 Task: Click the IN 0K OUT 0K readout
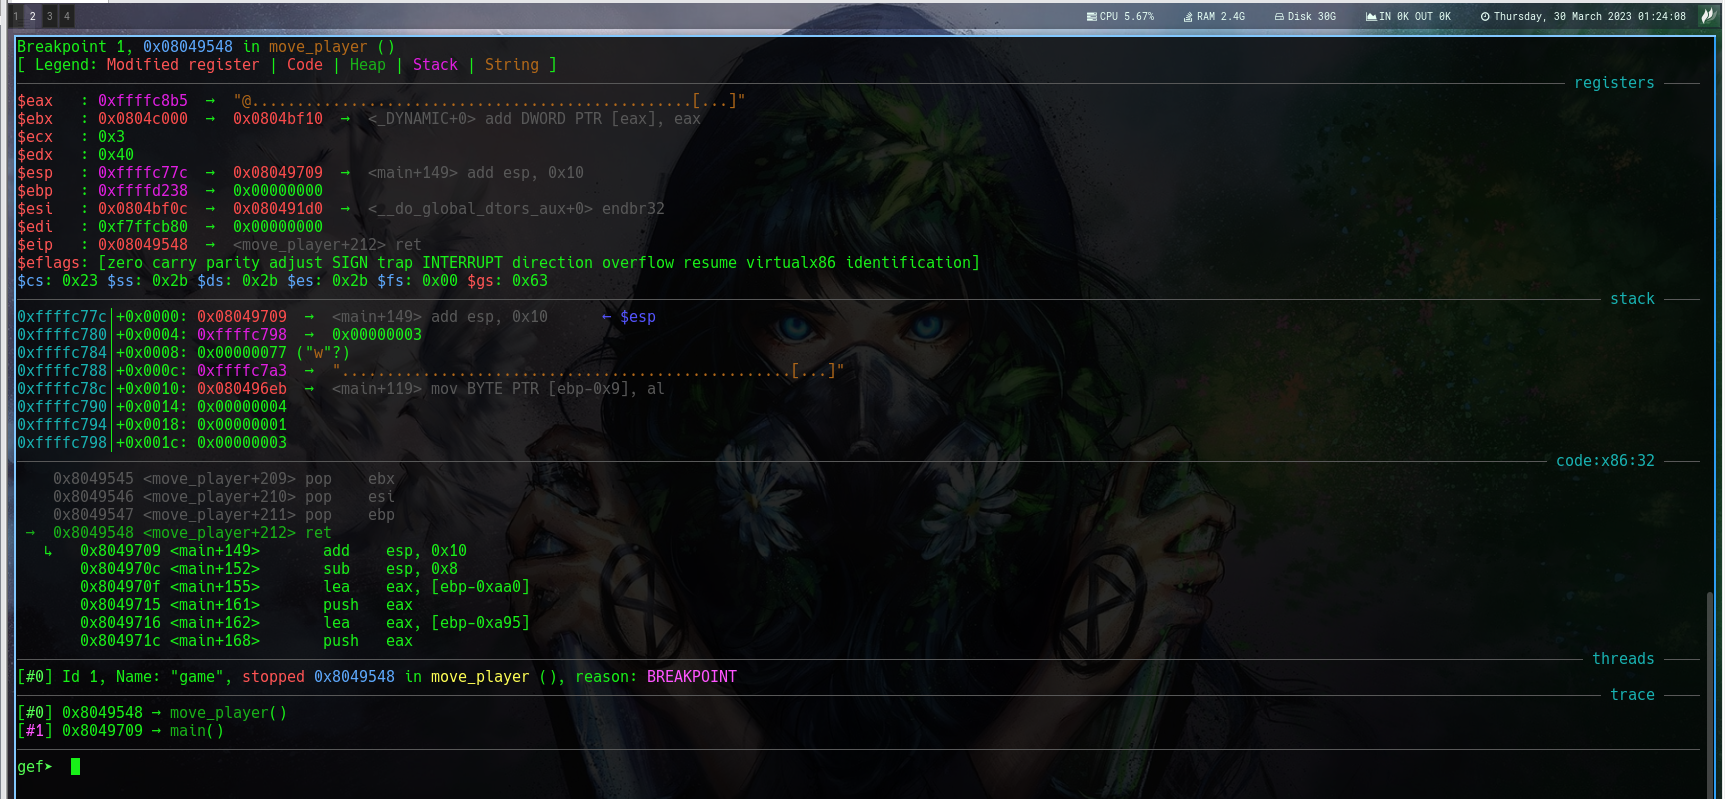point(1415,16)
